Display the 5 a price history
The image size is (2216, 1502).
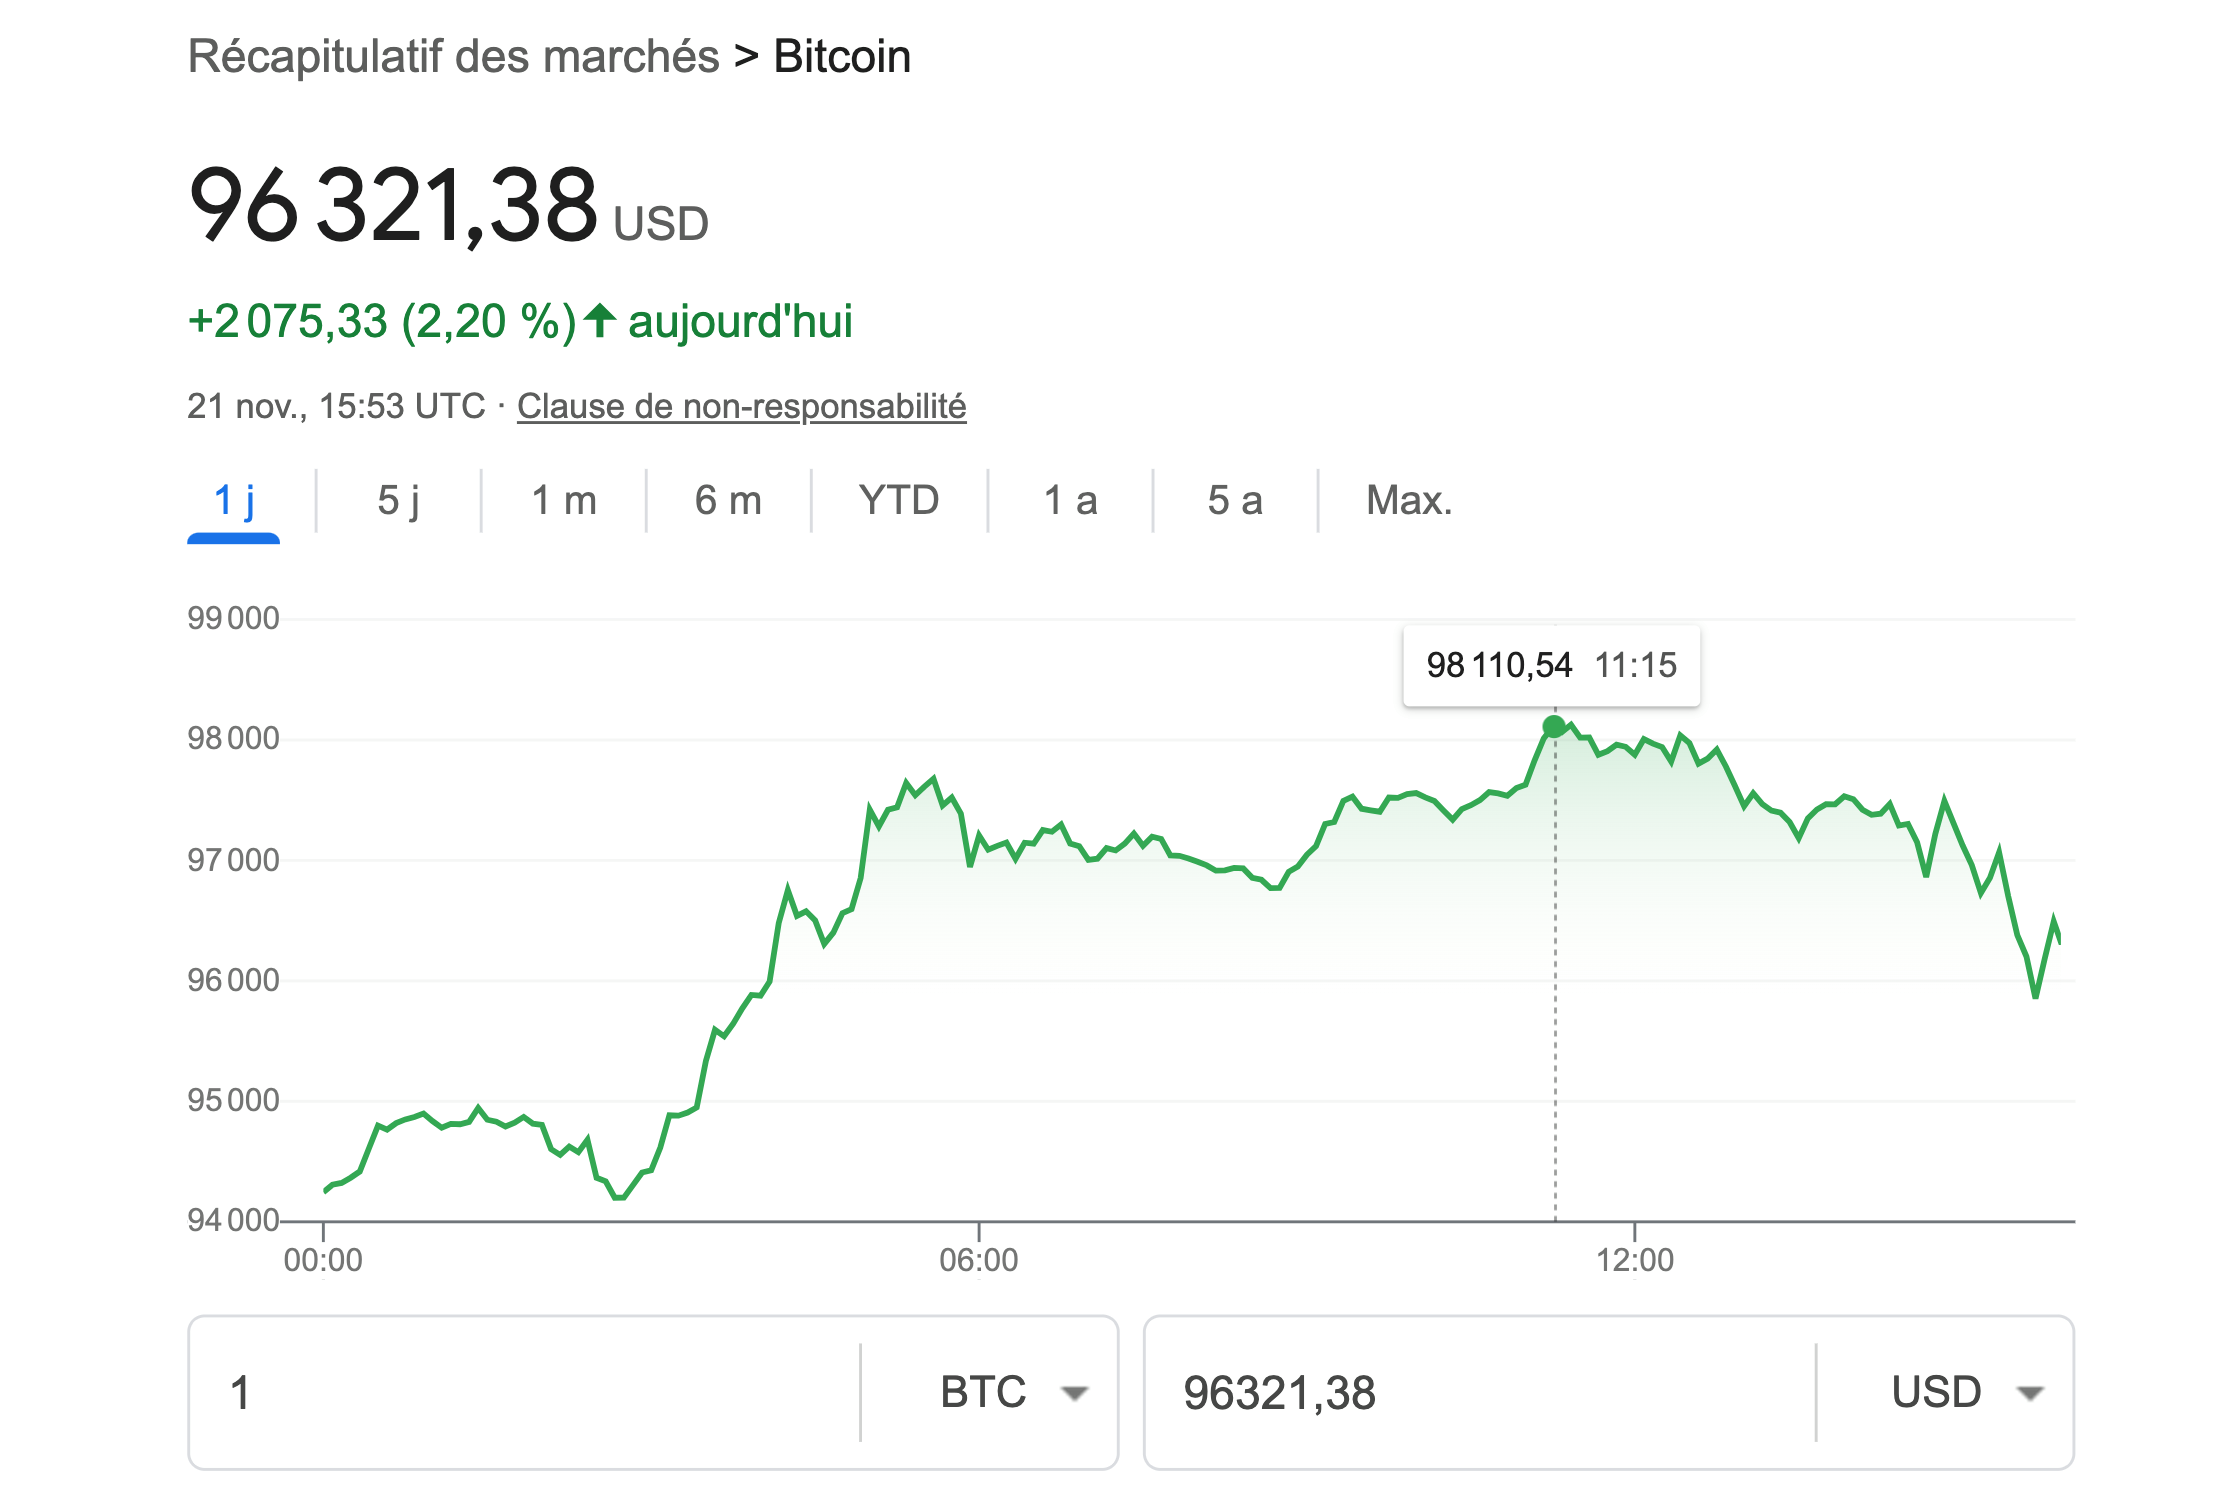pyautogui.click(x=1235, y=500)
